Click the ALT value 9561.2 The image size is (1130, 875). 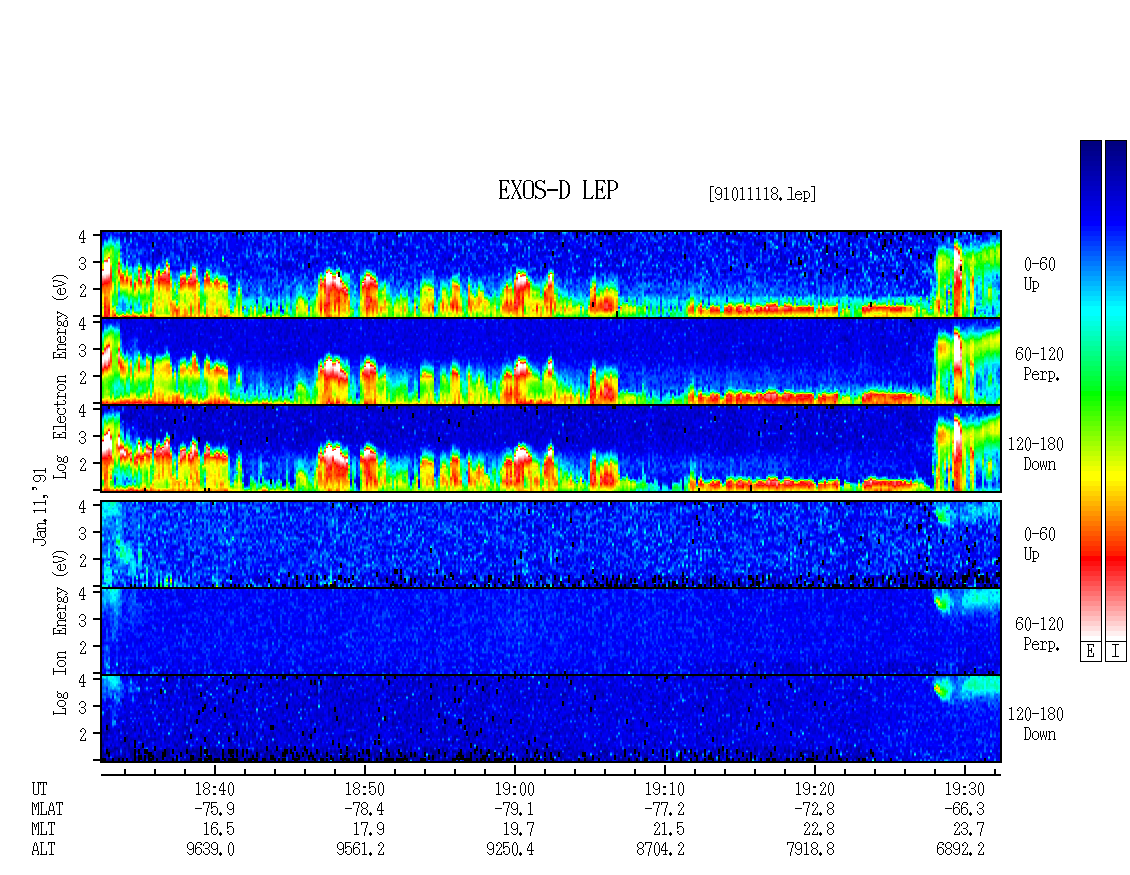(360, 850)
